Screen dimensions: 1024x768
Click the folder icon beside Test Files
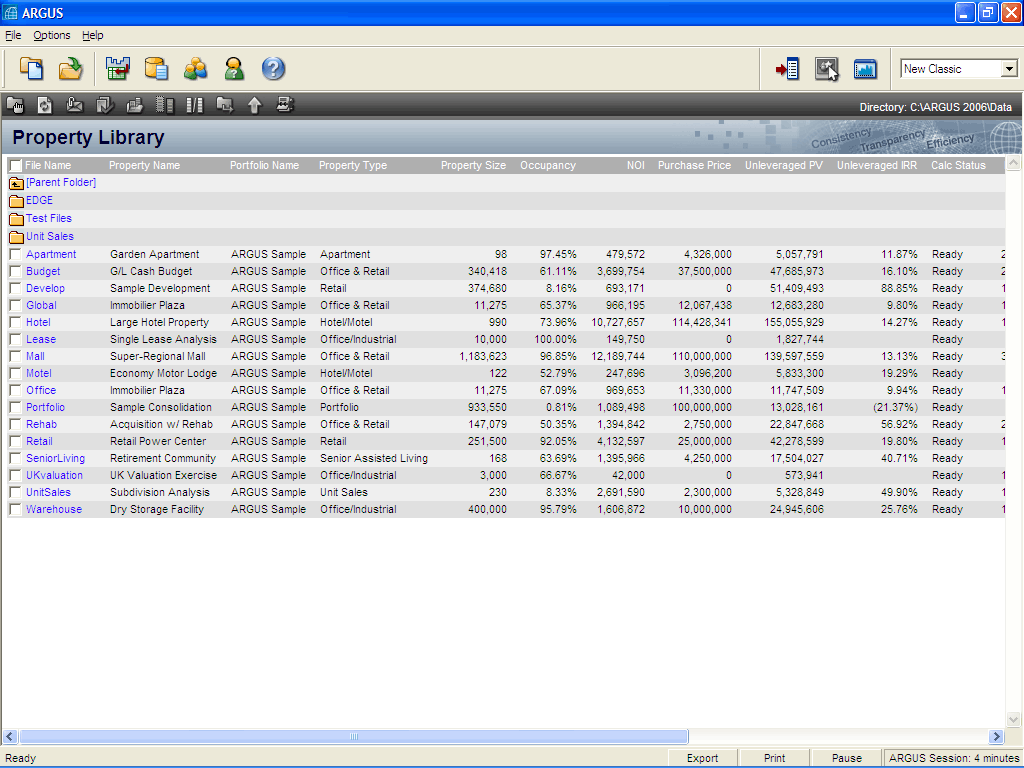click(16, 219)
